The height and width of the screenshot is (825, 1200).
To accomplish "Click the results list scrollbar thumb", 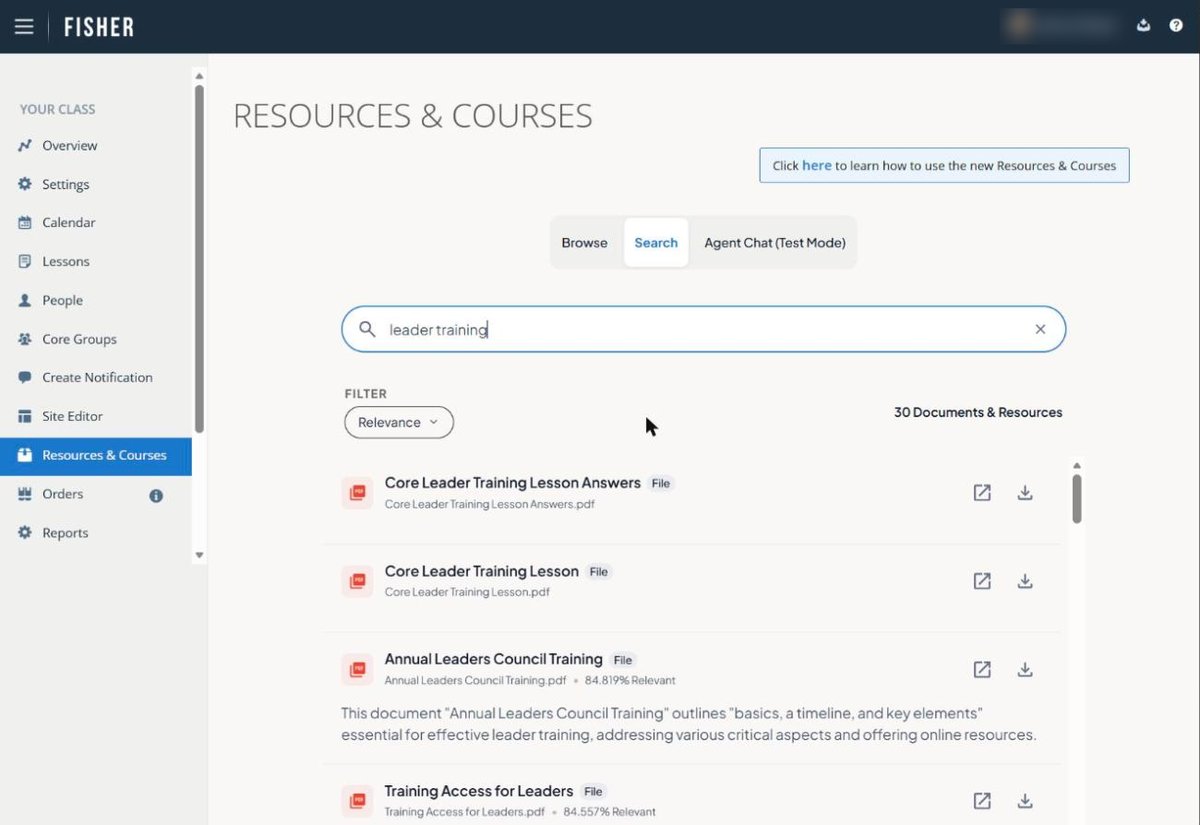I will tap(1077, 498).
